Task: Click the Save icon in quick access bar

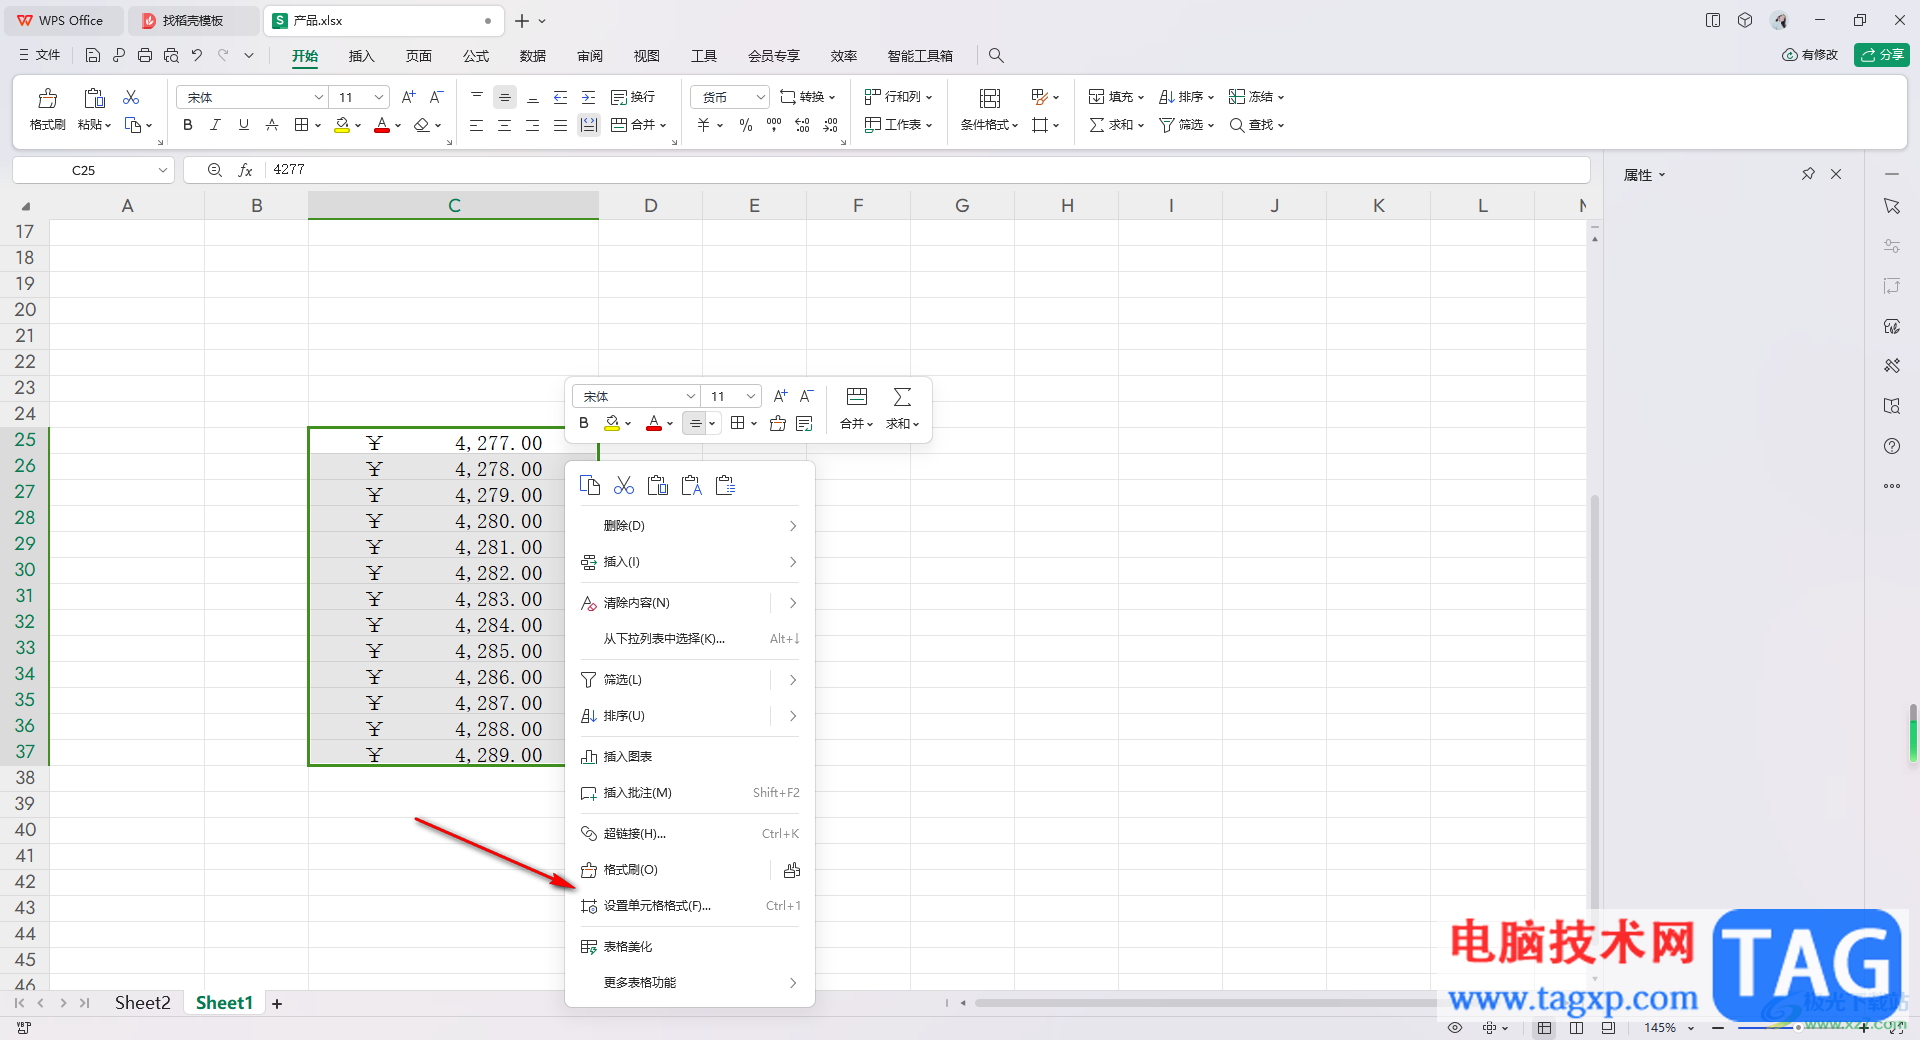Action: (93, 56)
